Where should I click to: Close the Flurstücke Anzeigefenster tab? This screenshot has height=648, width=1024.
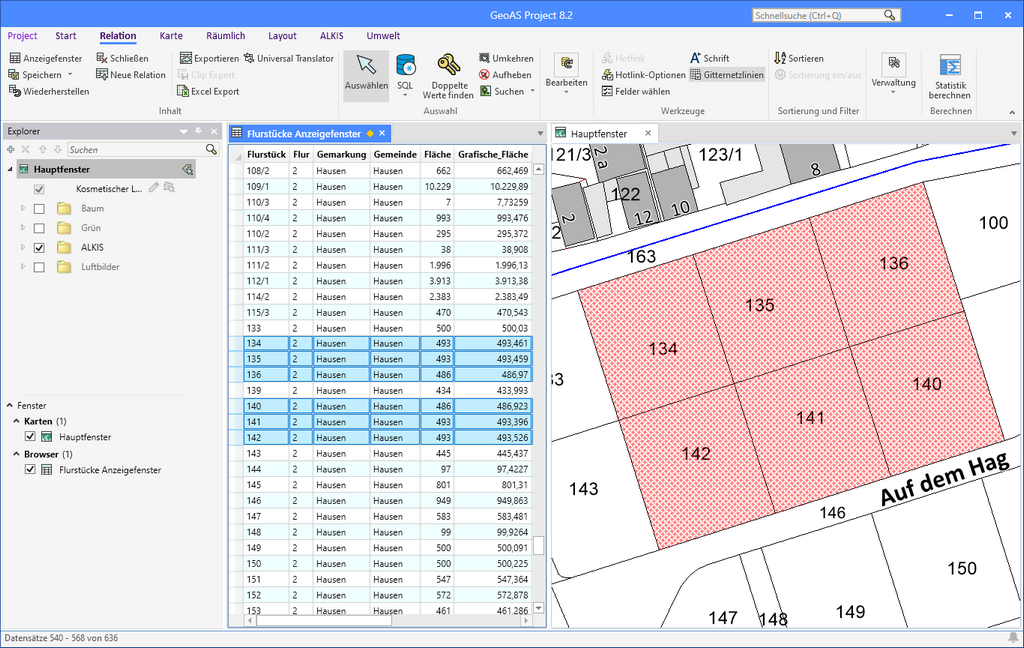tap(382, 133)
